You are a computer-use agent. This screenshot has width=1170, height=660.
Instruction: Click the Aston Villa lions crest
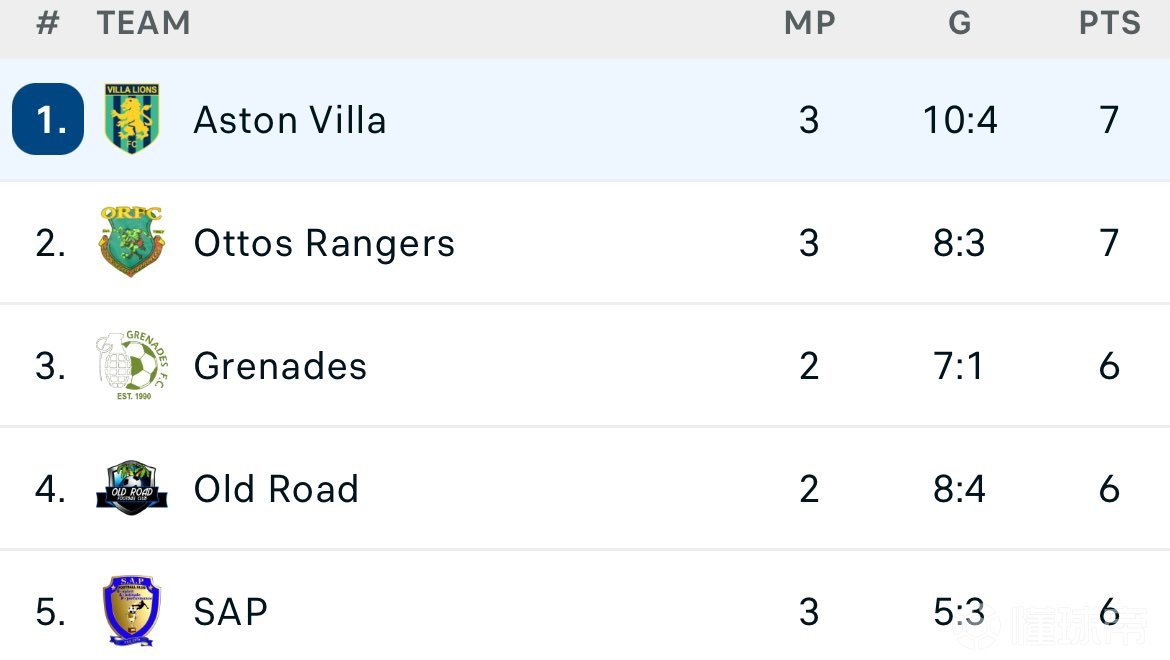click(132, 120)
